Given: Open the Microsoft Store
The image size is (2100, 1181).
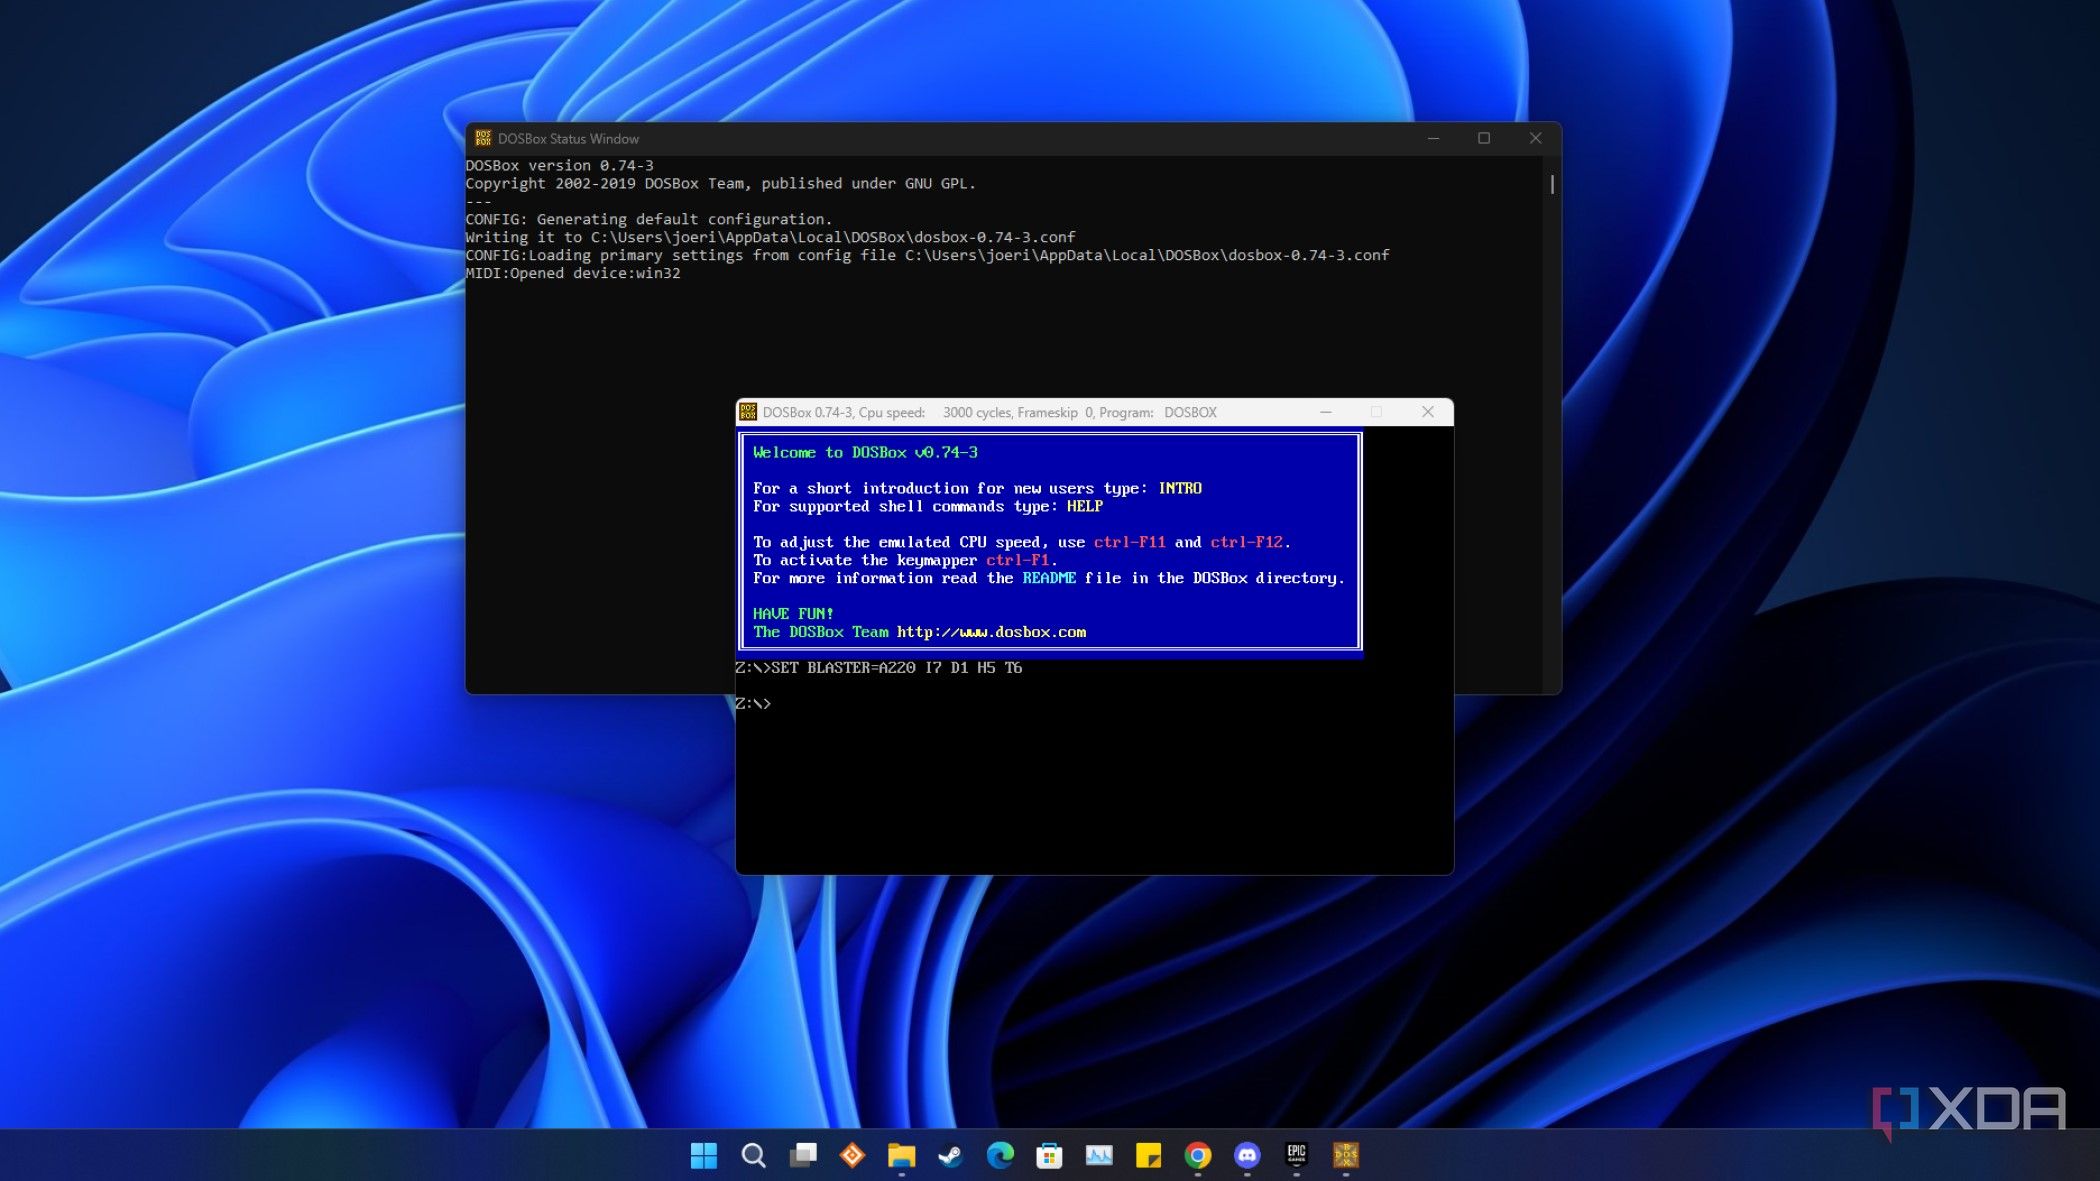Looking at the screenshot, I should point(1047,1154).
